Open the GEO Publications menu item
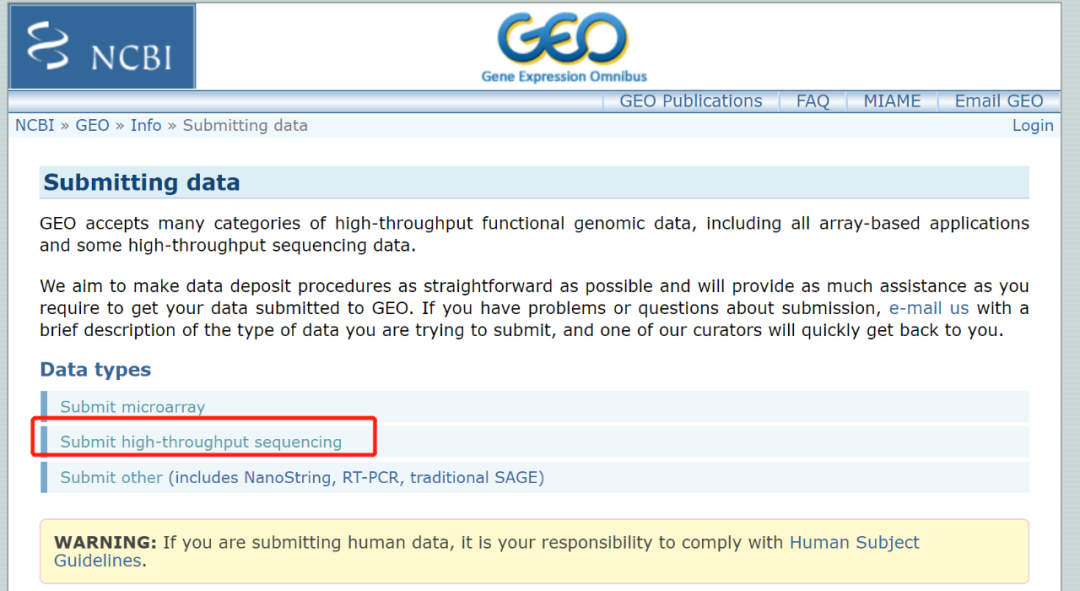Image resolution: width=1080 pixels, height=591 pixels. coord(690,101)
